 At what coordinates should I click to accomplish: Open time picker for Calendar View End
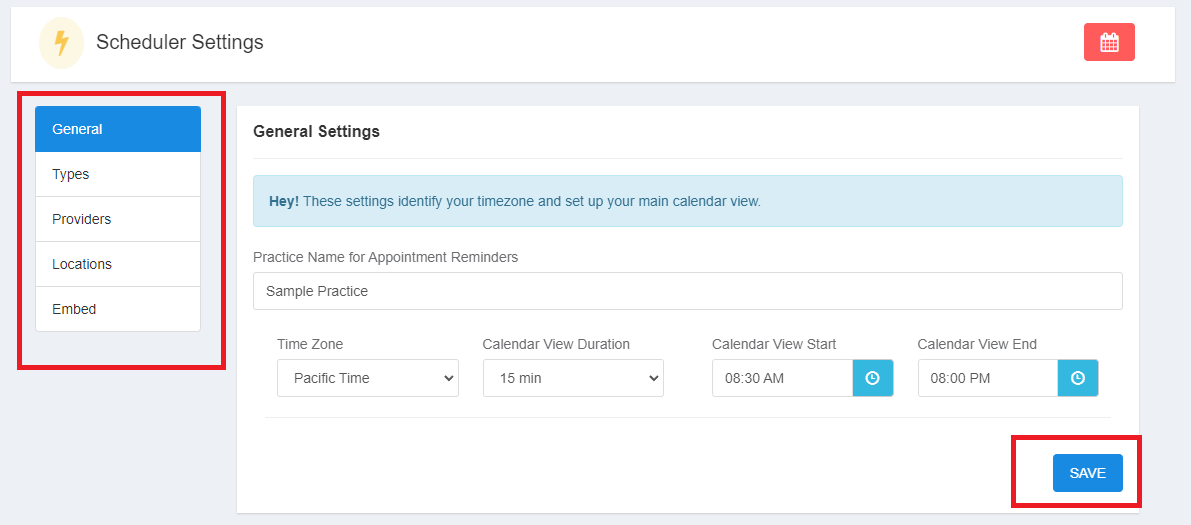click(1077, 378)
